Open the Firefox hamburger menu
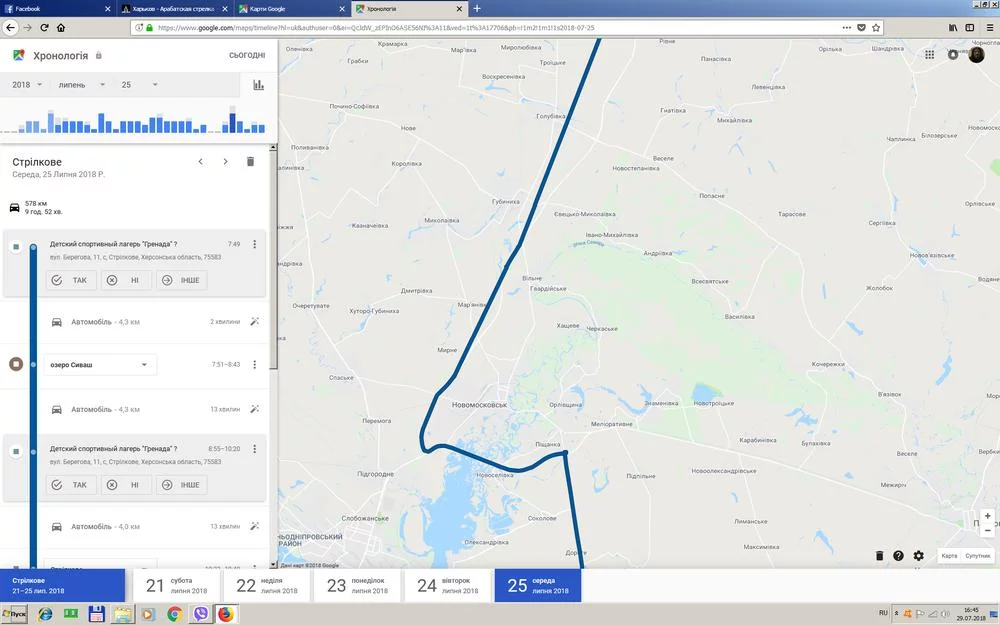Image resolution: width=1000 pixels, height=625 pixels. (990, 27)
